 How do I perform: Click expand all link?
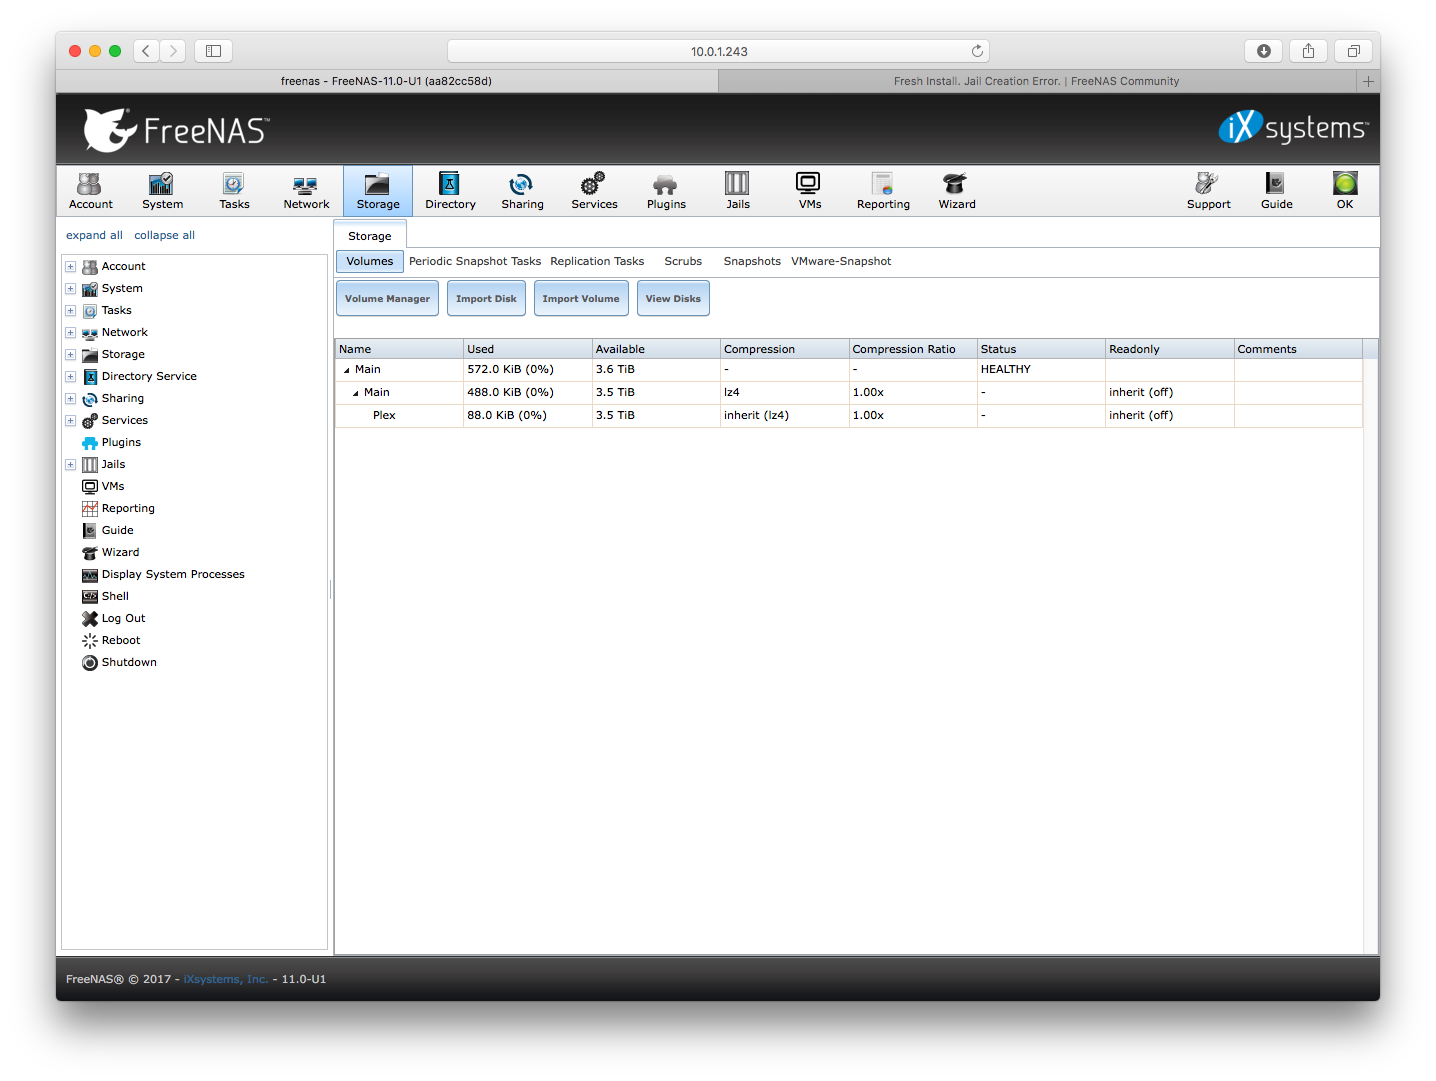click(94, 235)
